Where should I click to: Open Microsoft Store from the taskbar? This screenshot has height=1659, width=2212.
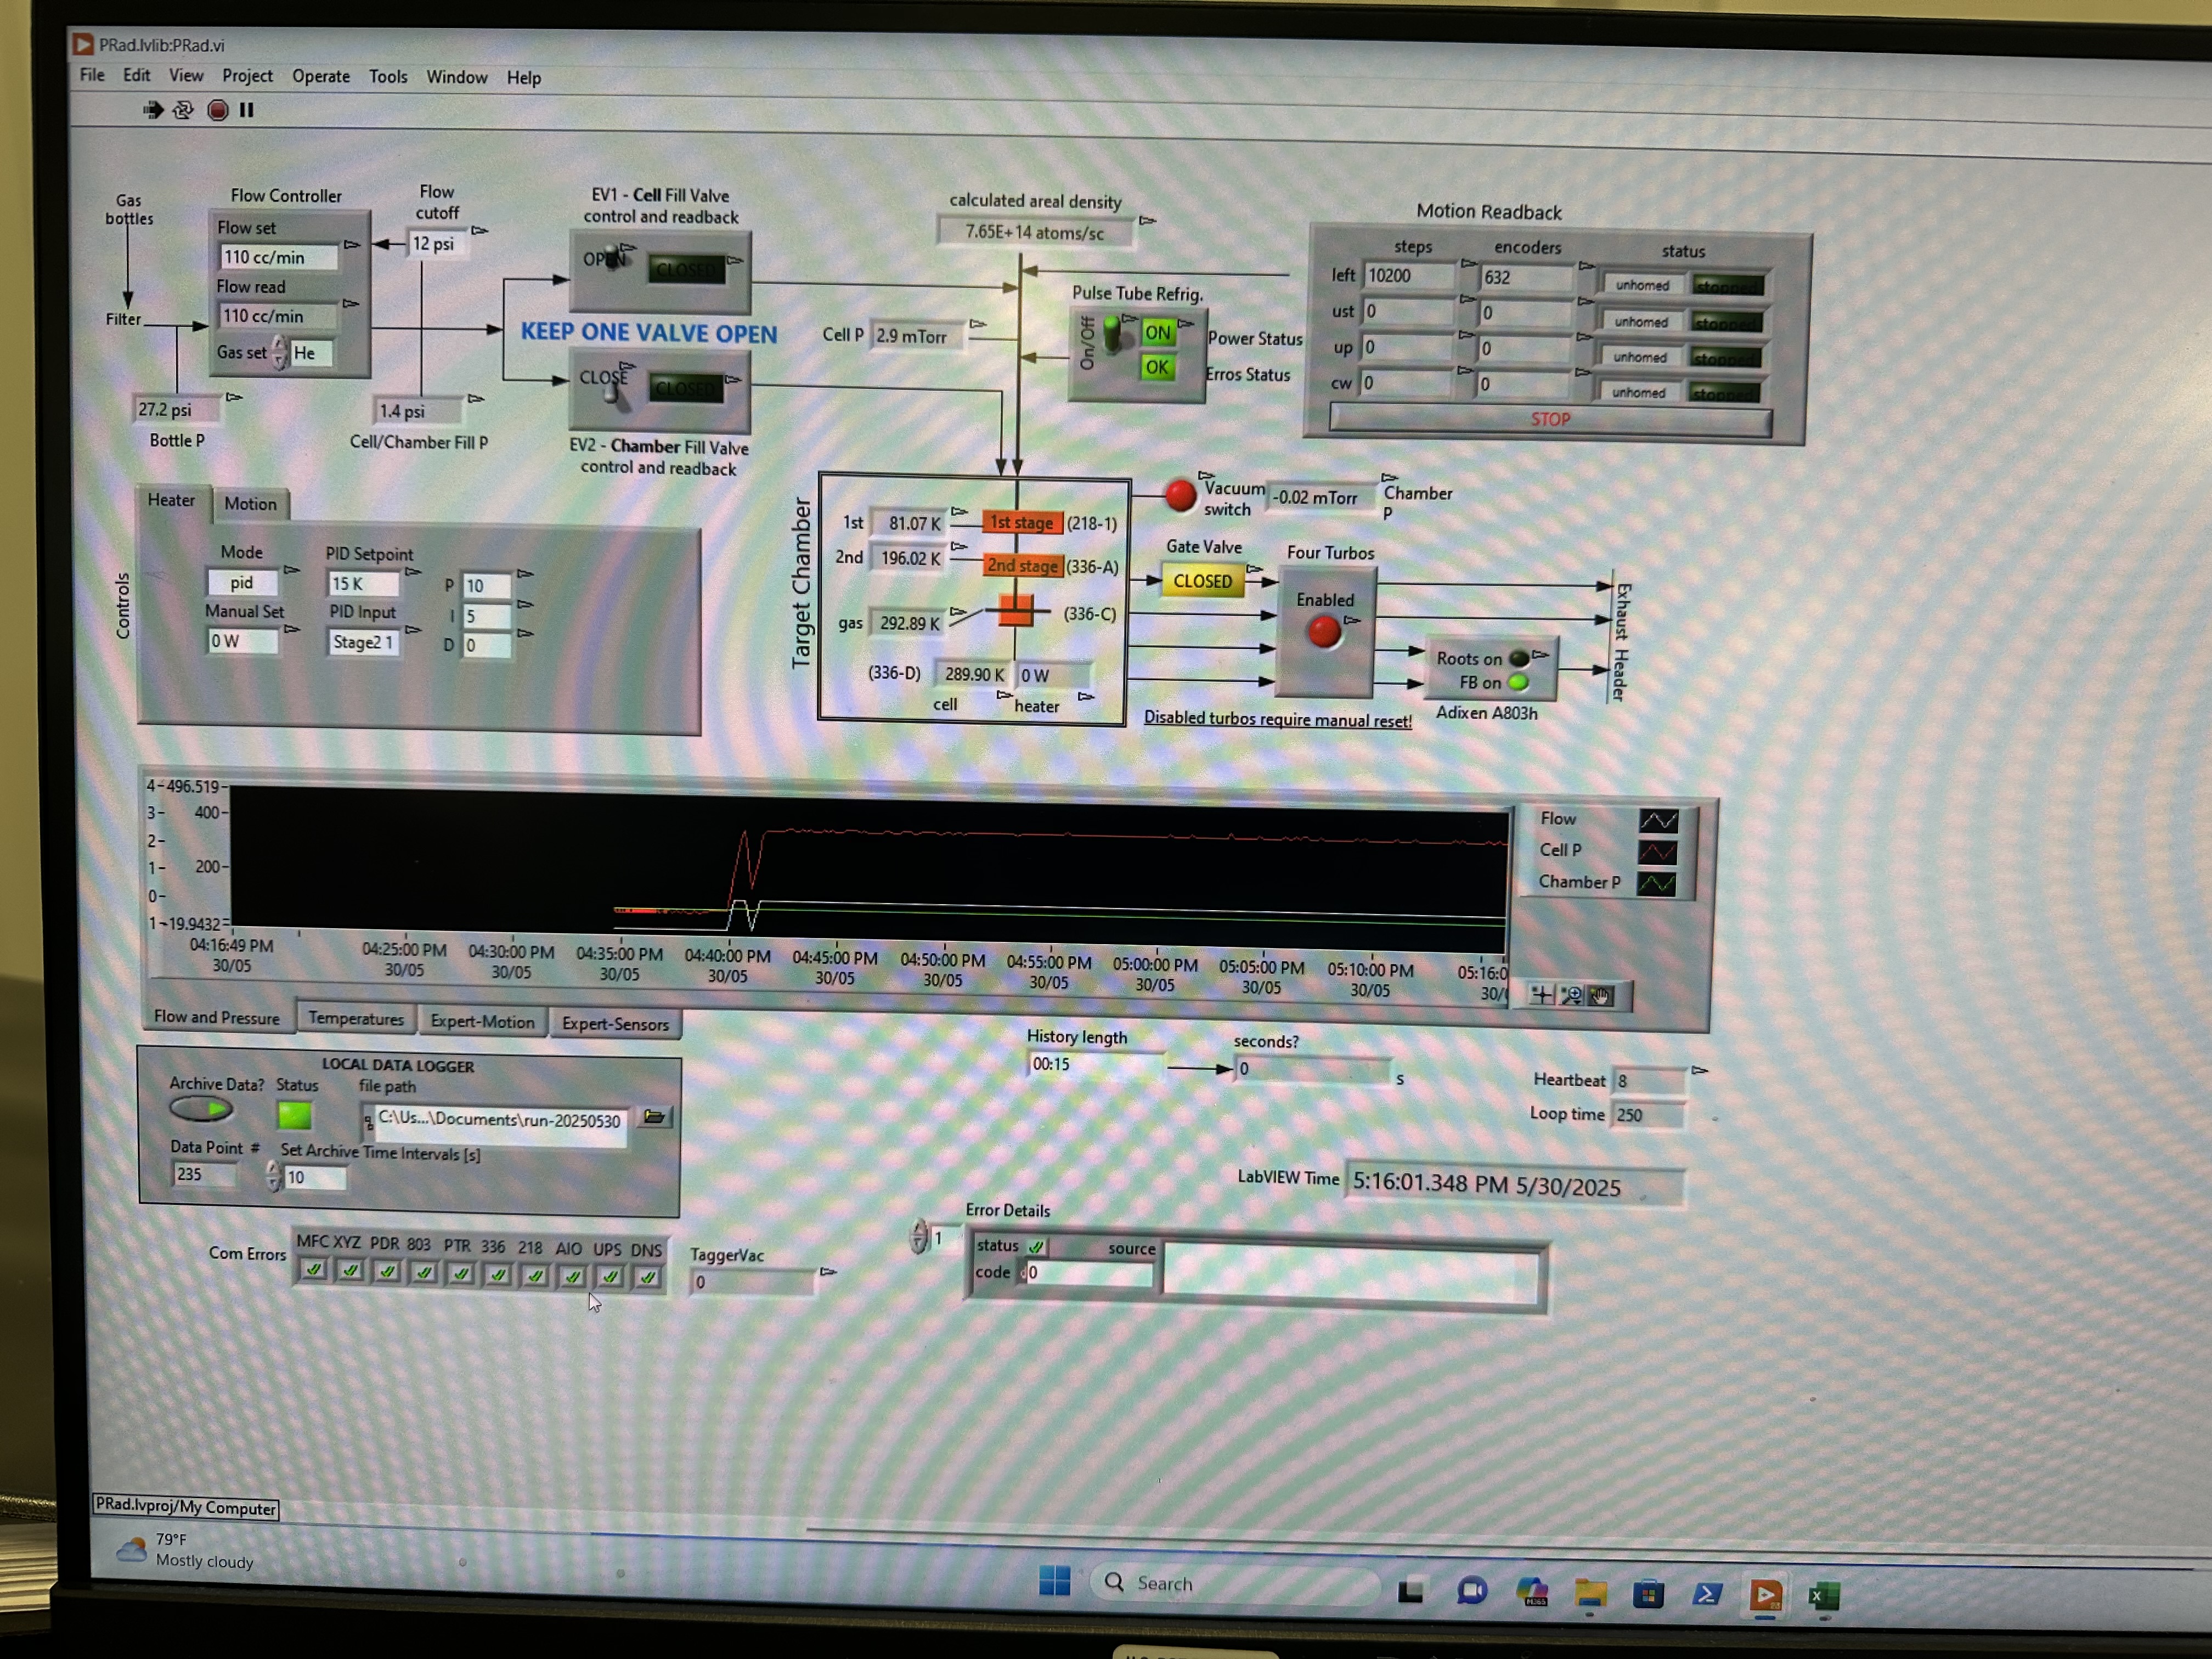point(1648,1593)
